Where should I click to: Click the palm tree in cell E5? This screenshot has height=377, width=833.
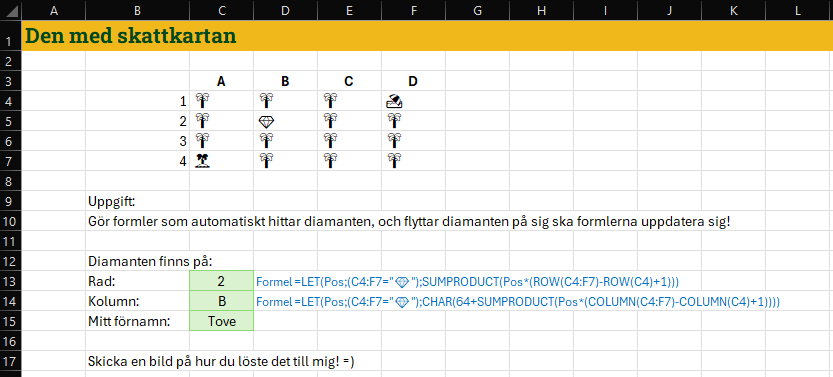tap(330, 121)
